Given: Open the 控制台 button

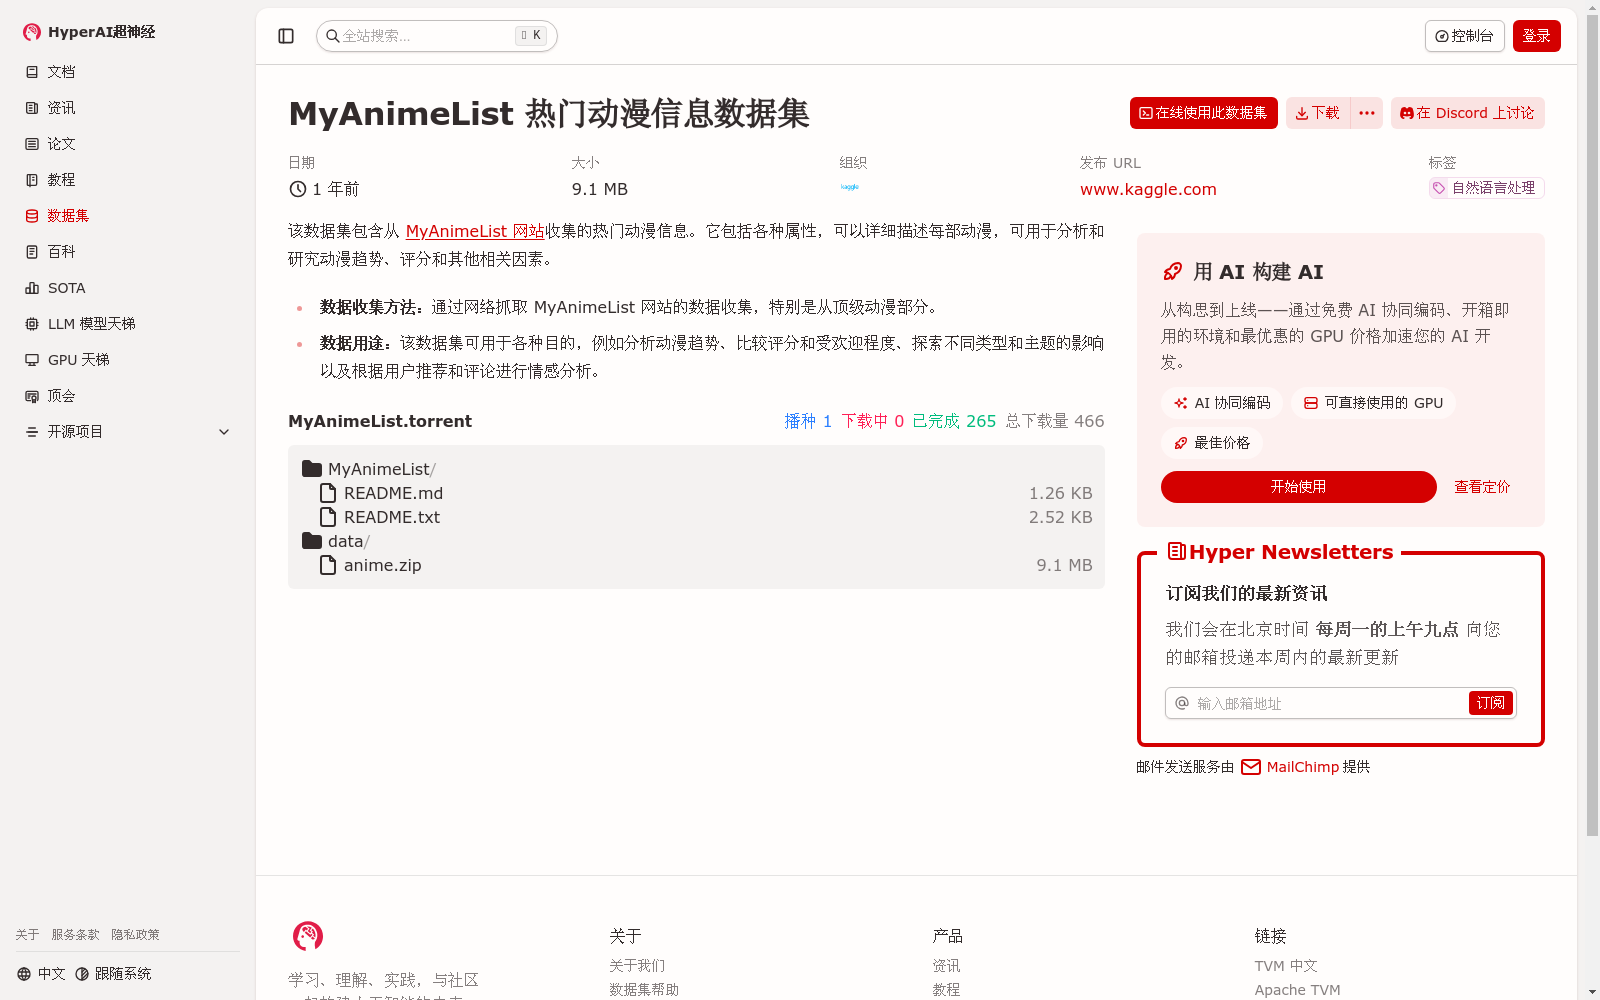Looking at the screenshot, I should click(1464, 36).
